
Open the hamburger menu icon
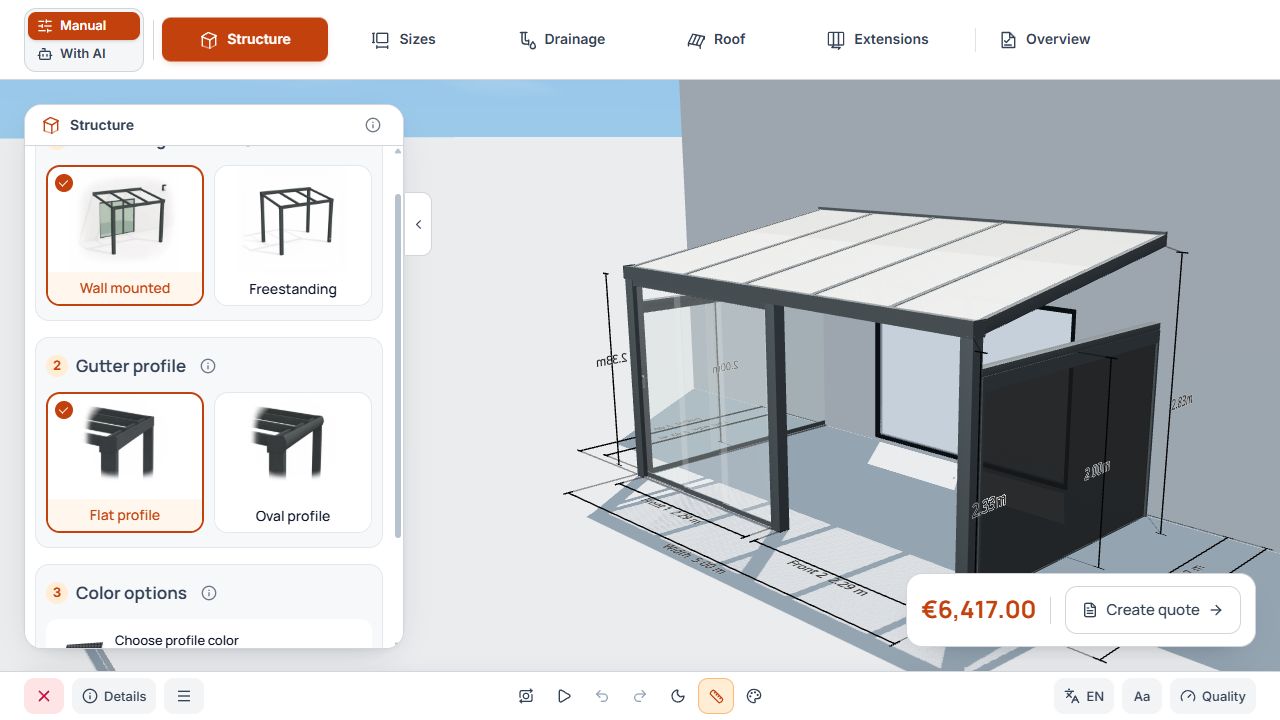(184, 696)
